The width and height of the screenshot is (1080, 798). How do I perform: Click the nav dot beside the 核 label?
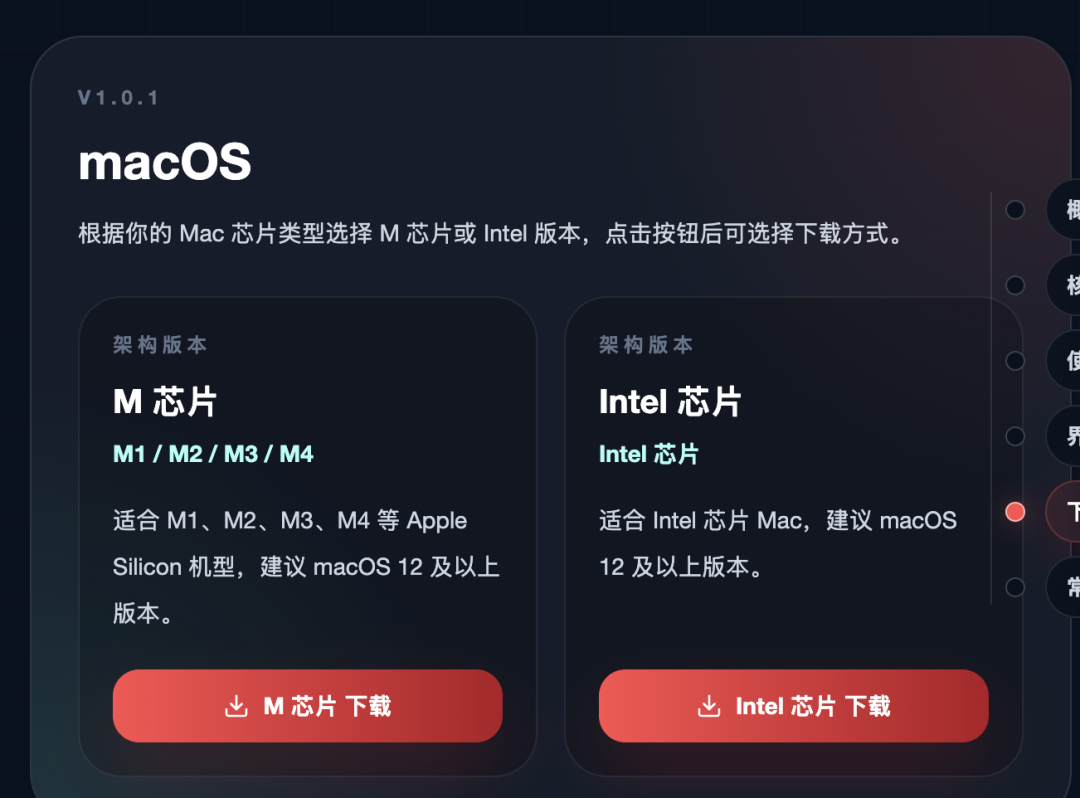pos(1015,285)
